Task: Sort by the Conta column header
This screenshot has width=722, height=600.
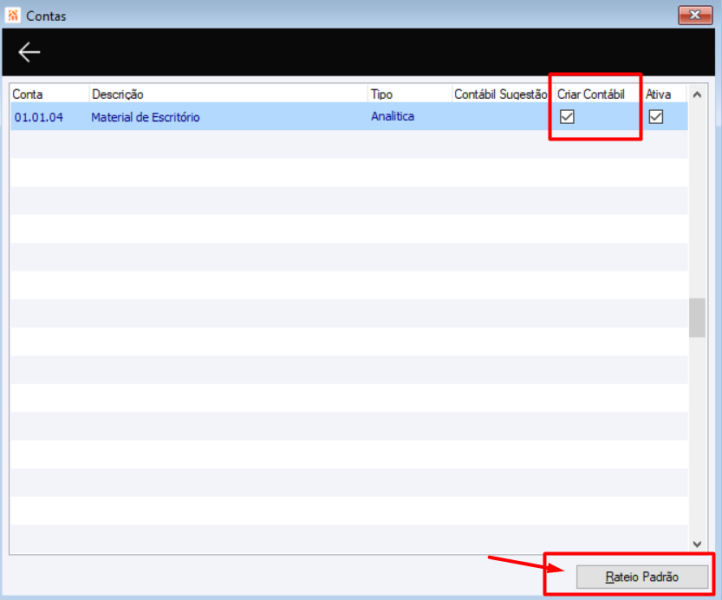Action: pos(49,94)
